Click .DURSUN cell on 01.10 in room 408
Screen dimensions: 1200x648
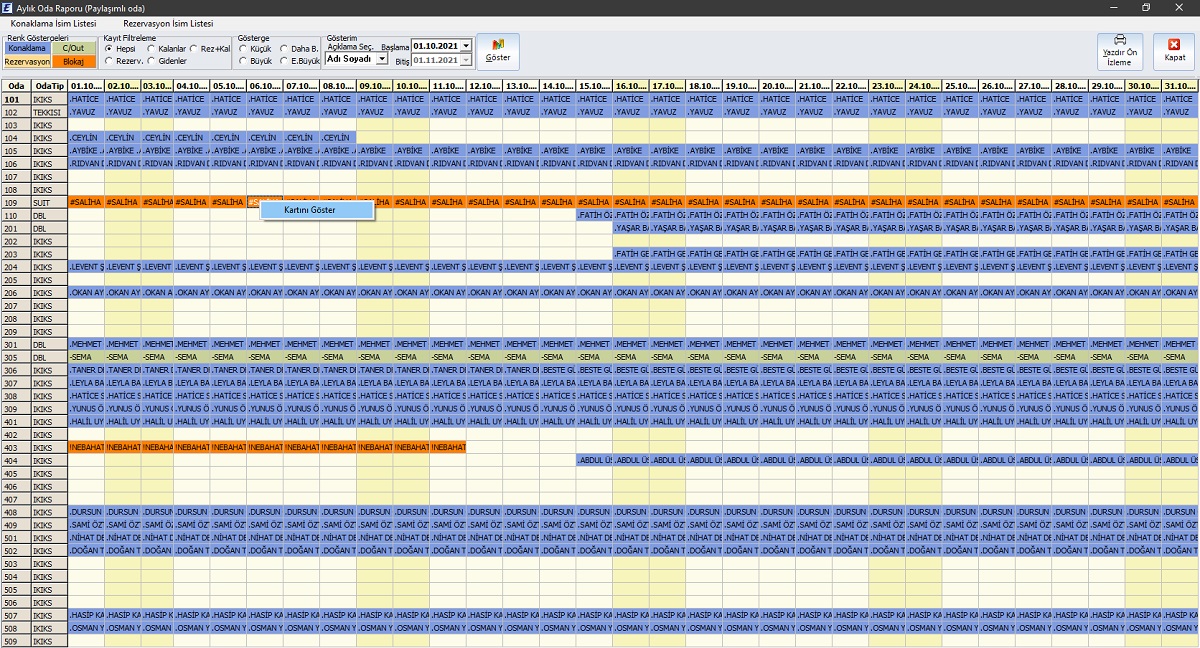(x=86, y=512)
